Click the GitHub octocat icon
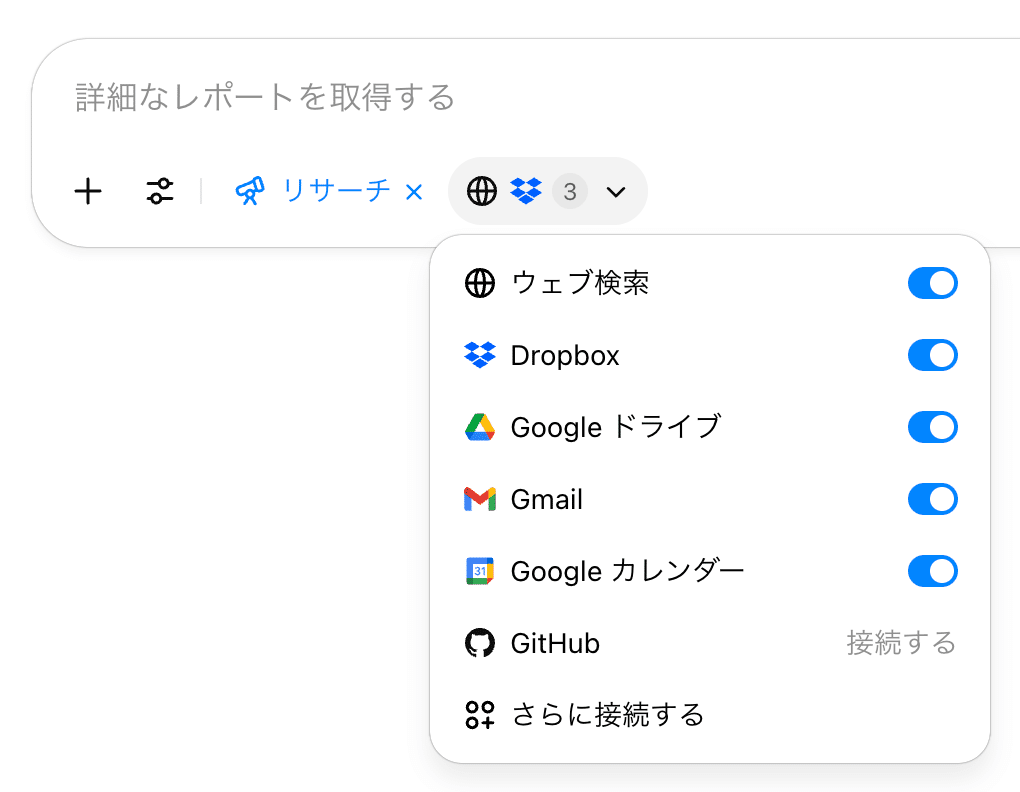The width and height of the screenshot is (1020, 792). (480, 643)
